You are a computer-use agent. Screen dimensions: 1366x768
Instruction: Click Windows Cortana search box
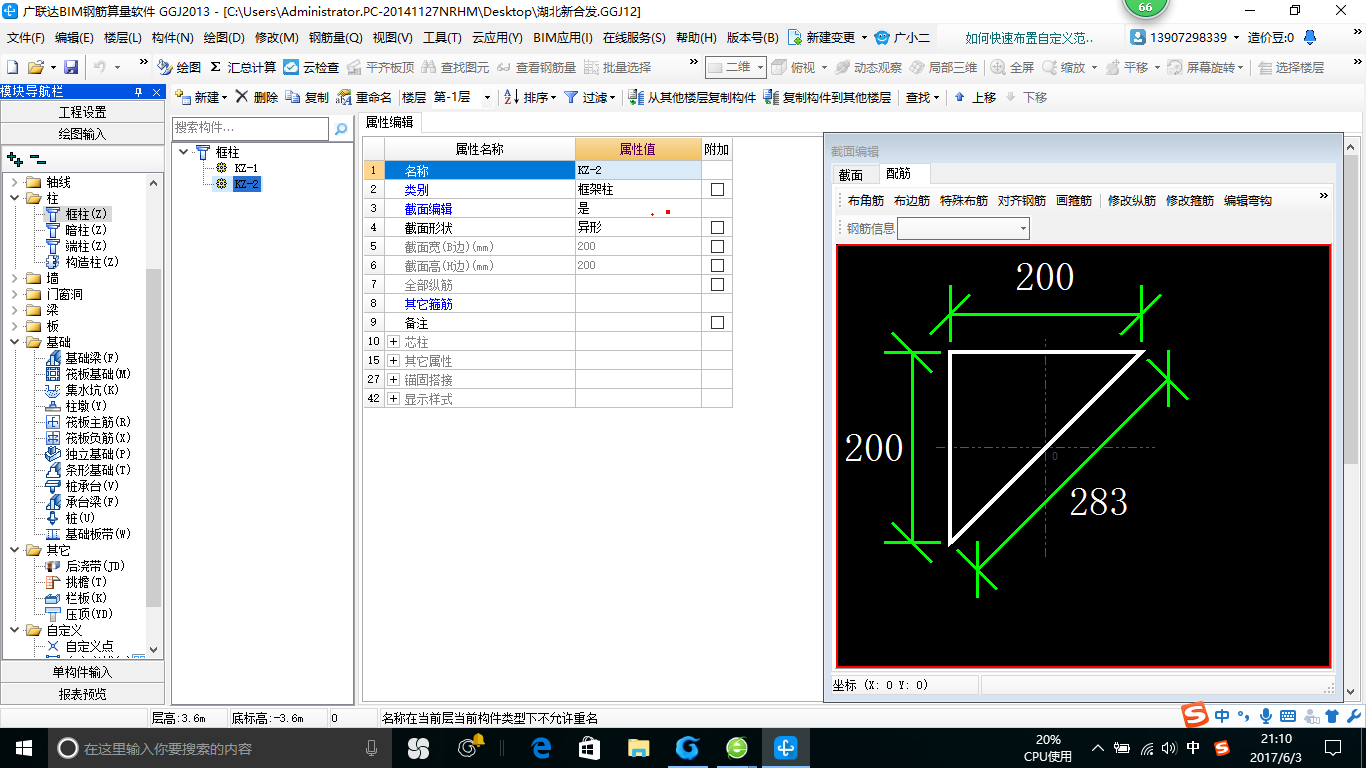pyautogui.click(x=218, y=748)
